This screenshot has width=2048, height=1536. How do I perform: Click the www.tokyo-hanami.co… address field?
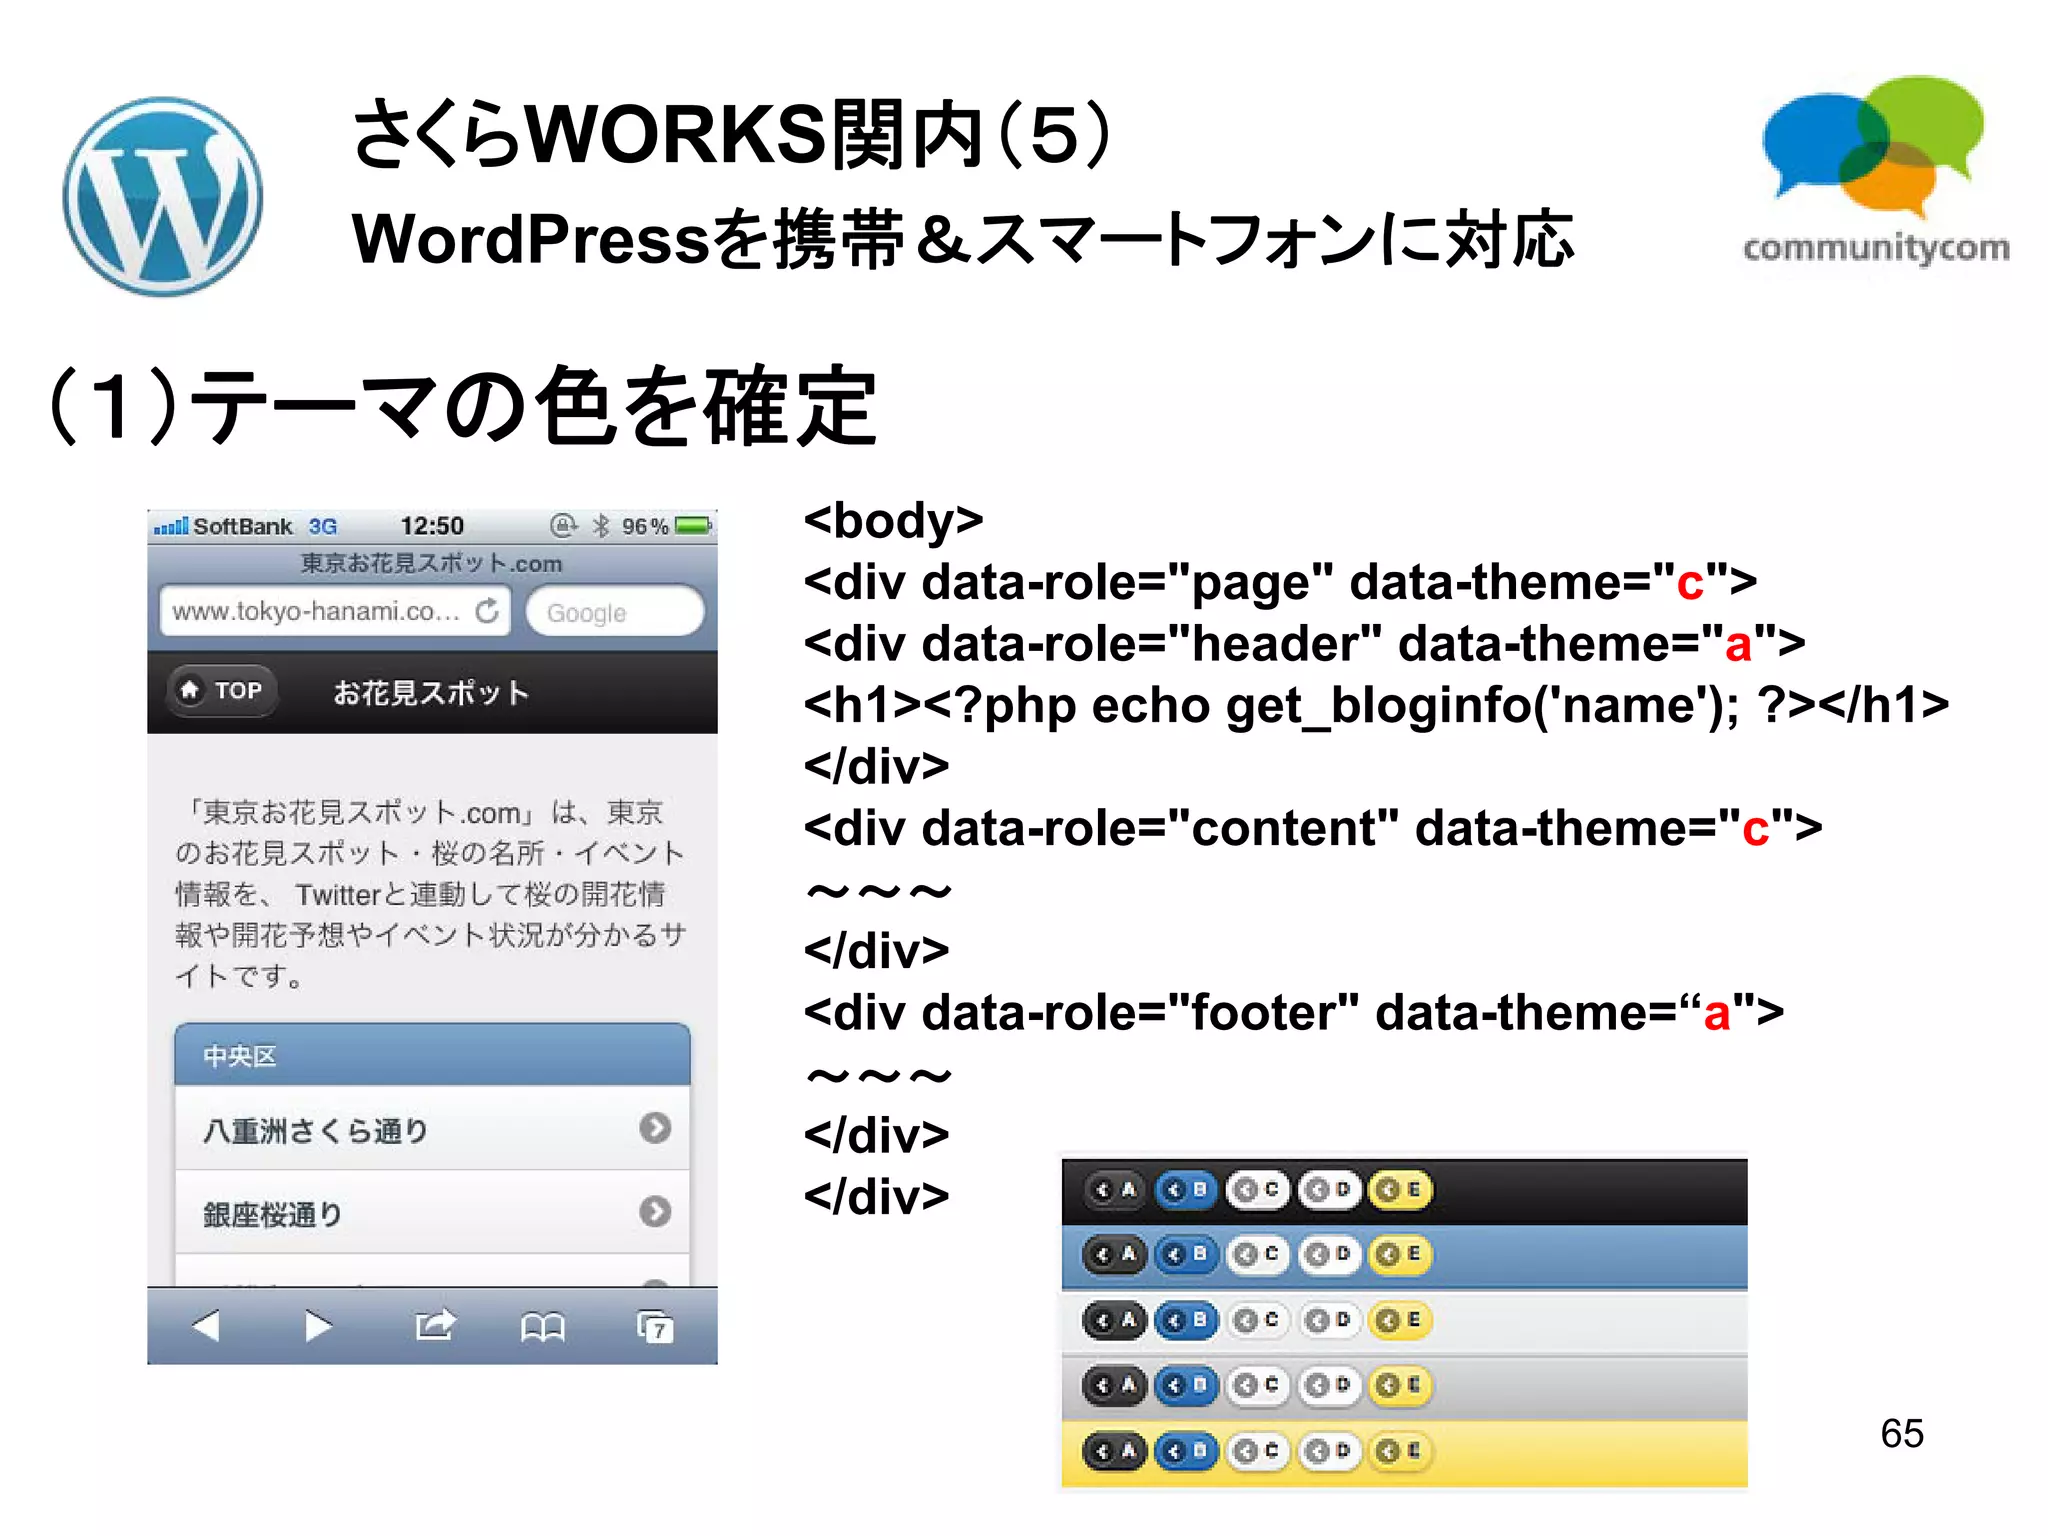335,610
